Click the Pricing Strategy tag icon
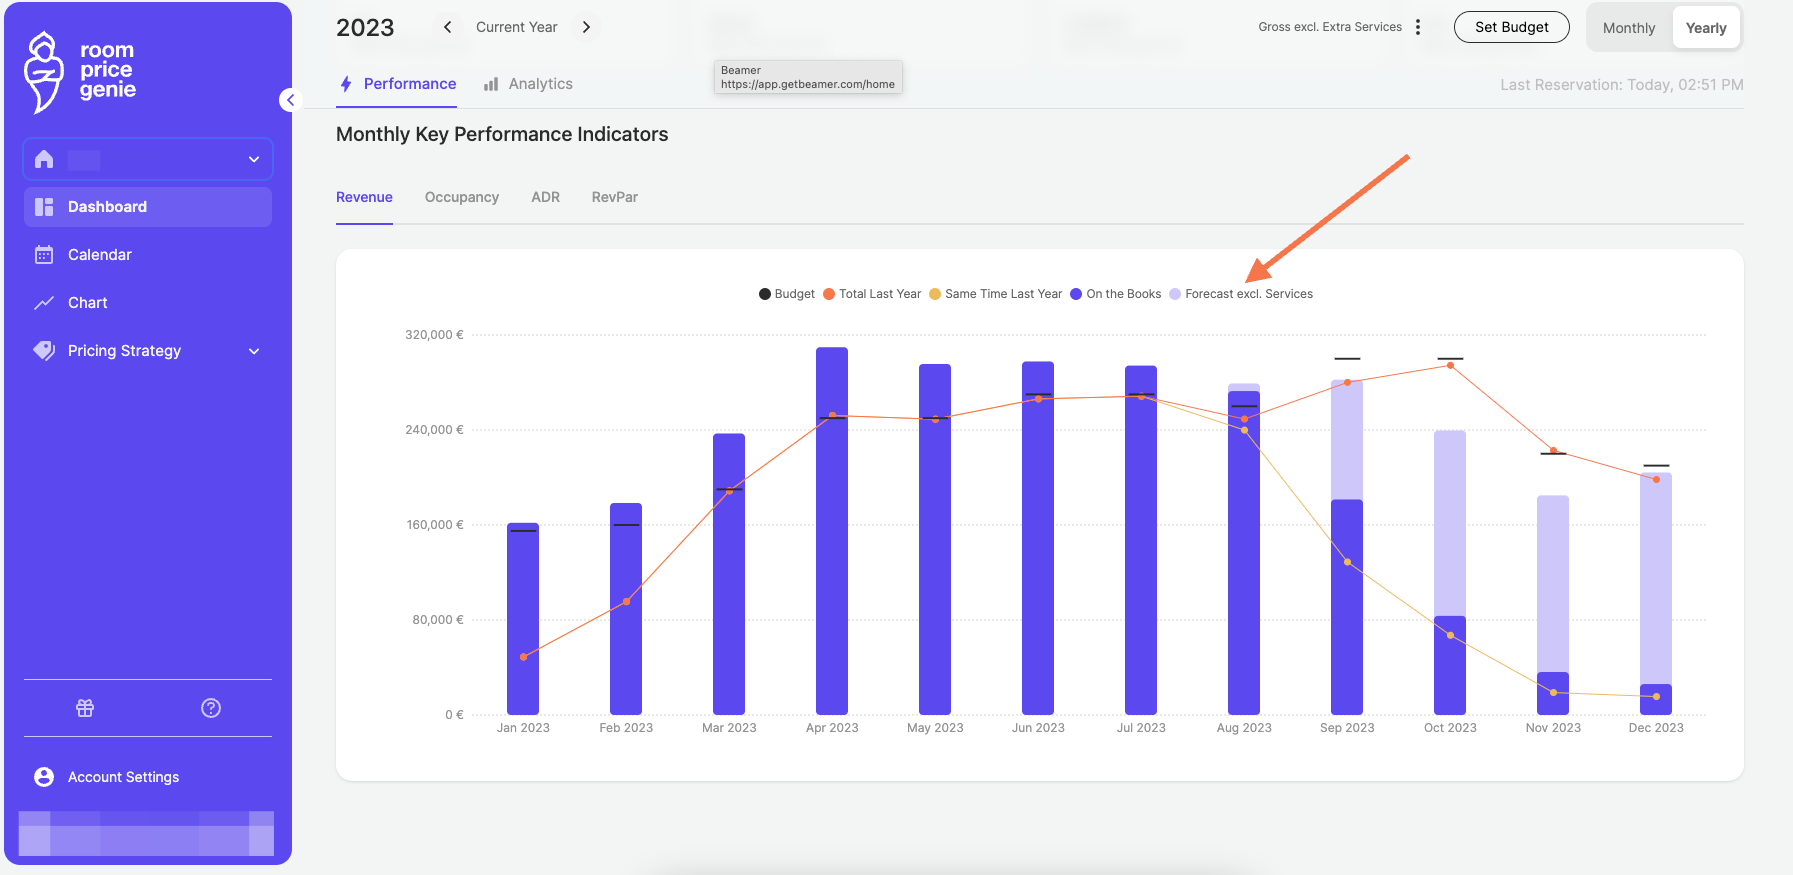The image size is (1793, 875). pos(44,351)
